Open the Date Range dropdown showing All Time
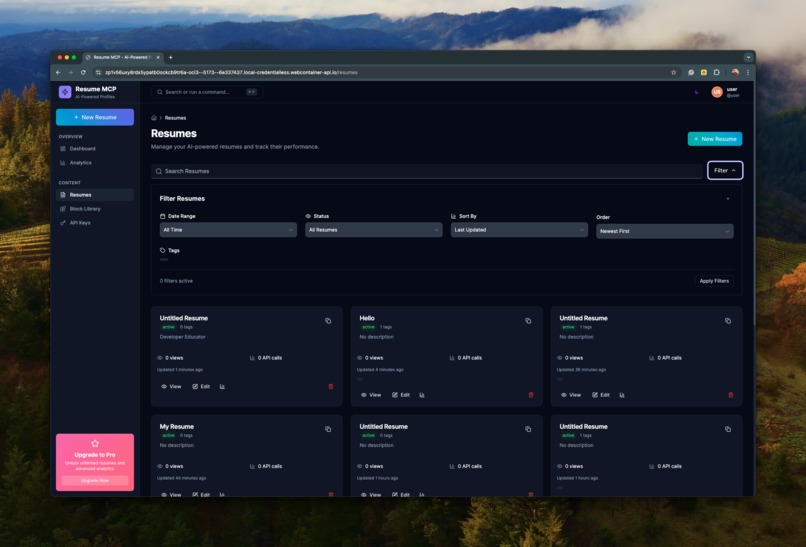 pyautogui.click(x=228, y=230)
